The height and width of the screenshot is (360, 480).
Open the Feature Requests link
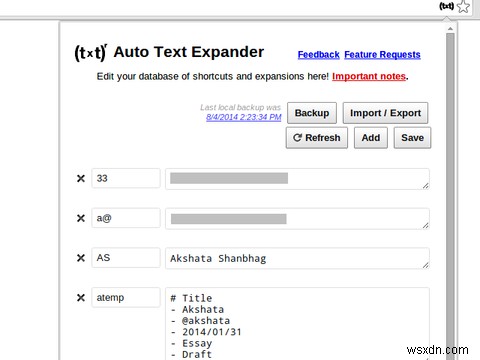click(x=382, y=55)
